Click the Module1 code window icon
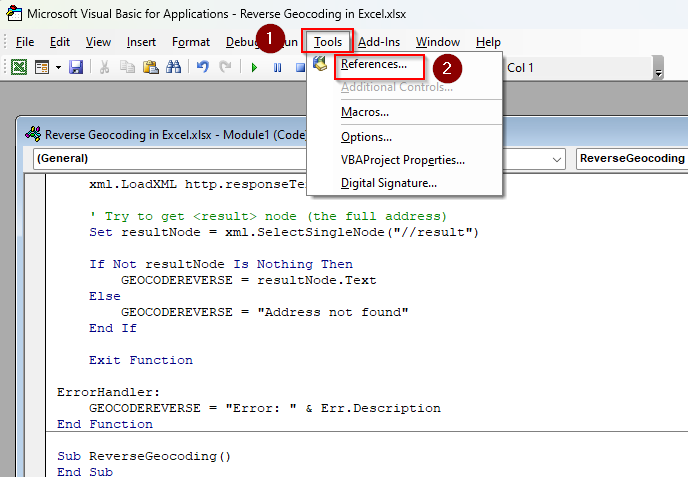The height and width of the screenshot is (477, 688). pos(33,134)
